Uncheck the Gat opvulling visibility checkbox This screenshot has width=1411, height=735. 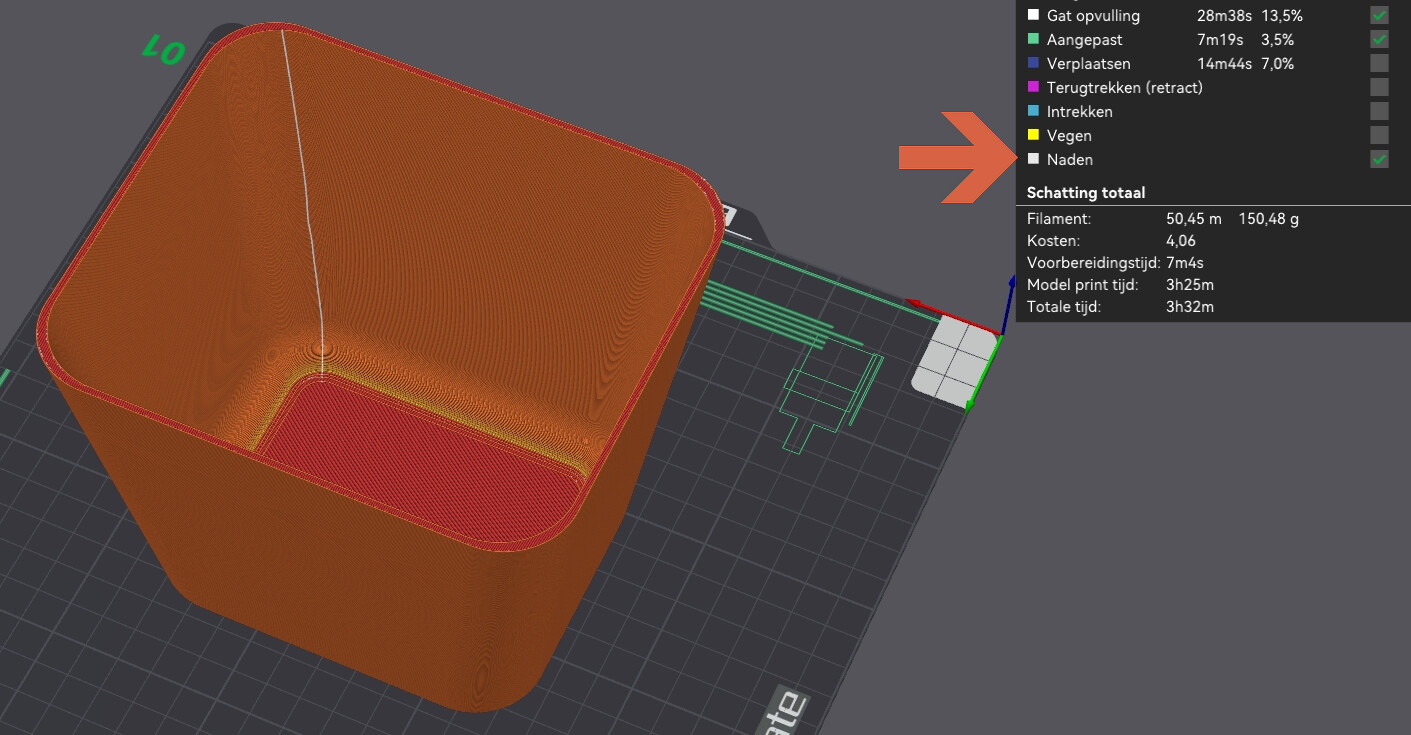(x=1379, y=16)
